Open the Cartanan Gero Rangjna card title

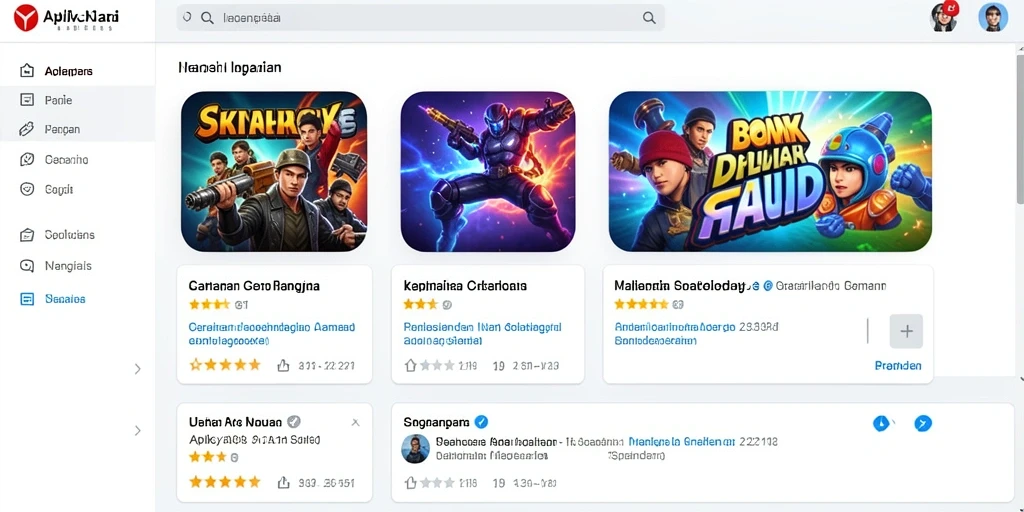click(254, 285)
